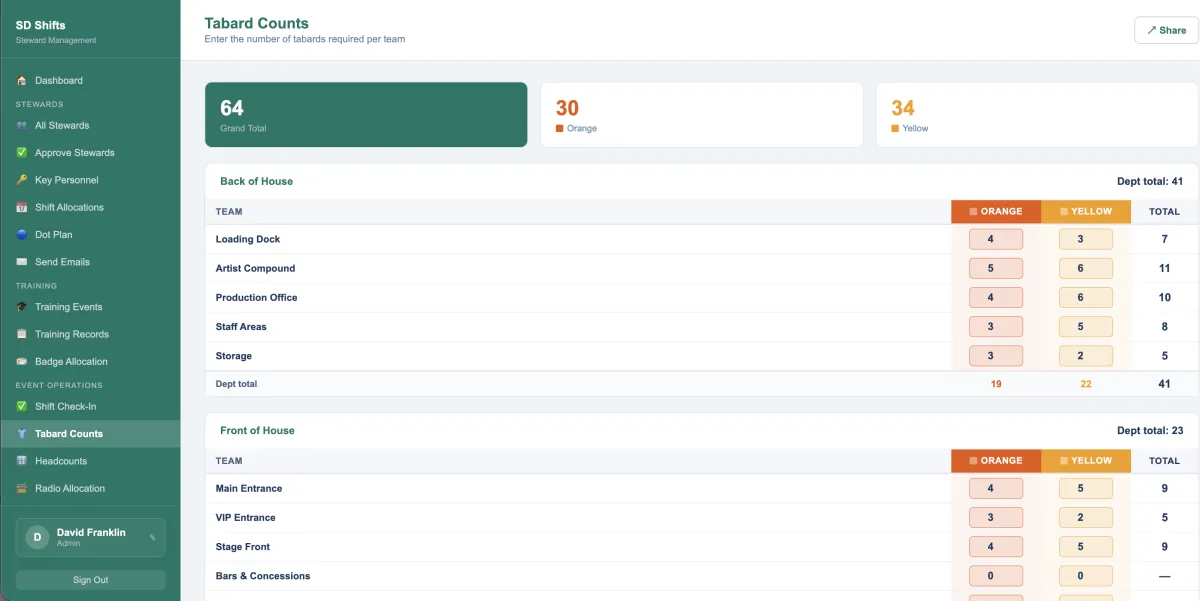This screenshot has width=1200, height=601.
Task: Open the Headcounts icon in sidebar
Action: pos(22,461)
